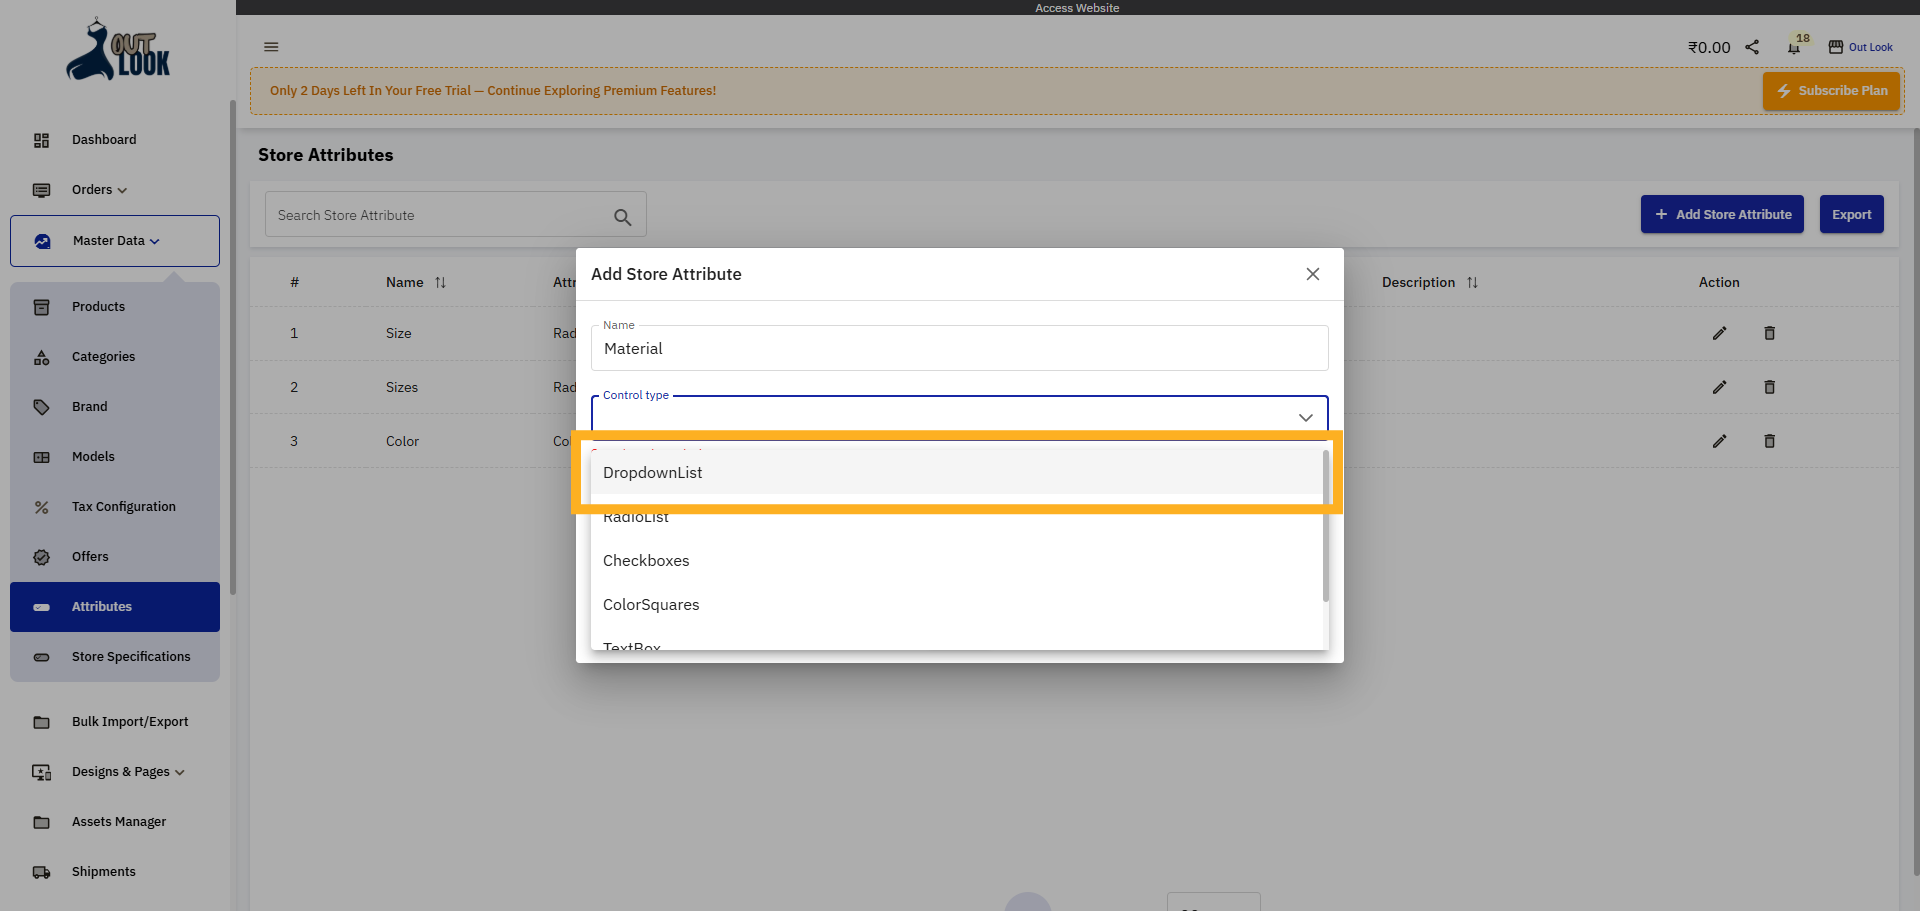The height and width of the screenshot is (911, 1920).
Task: Click the Subscribe Plan button
Action: [1831, 90]
